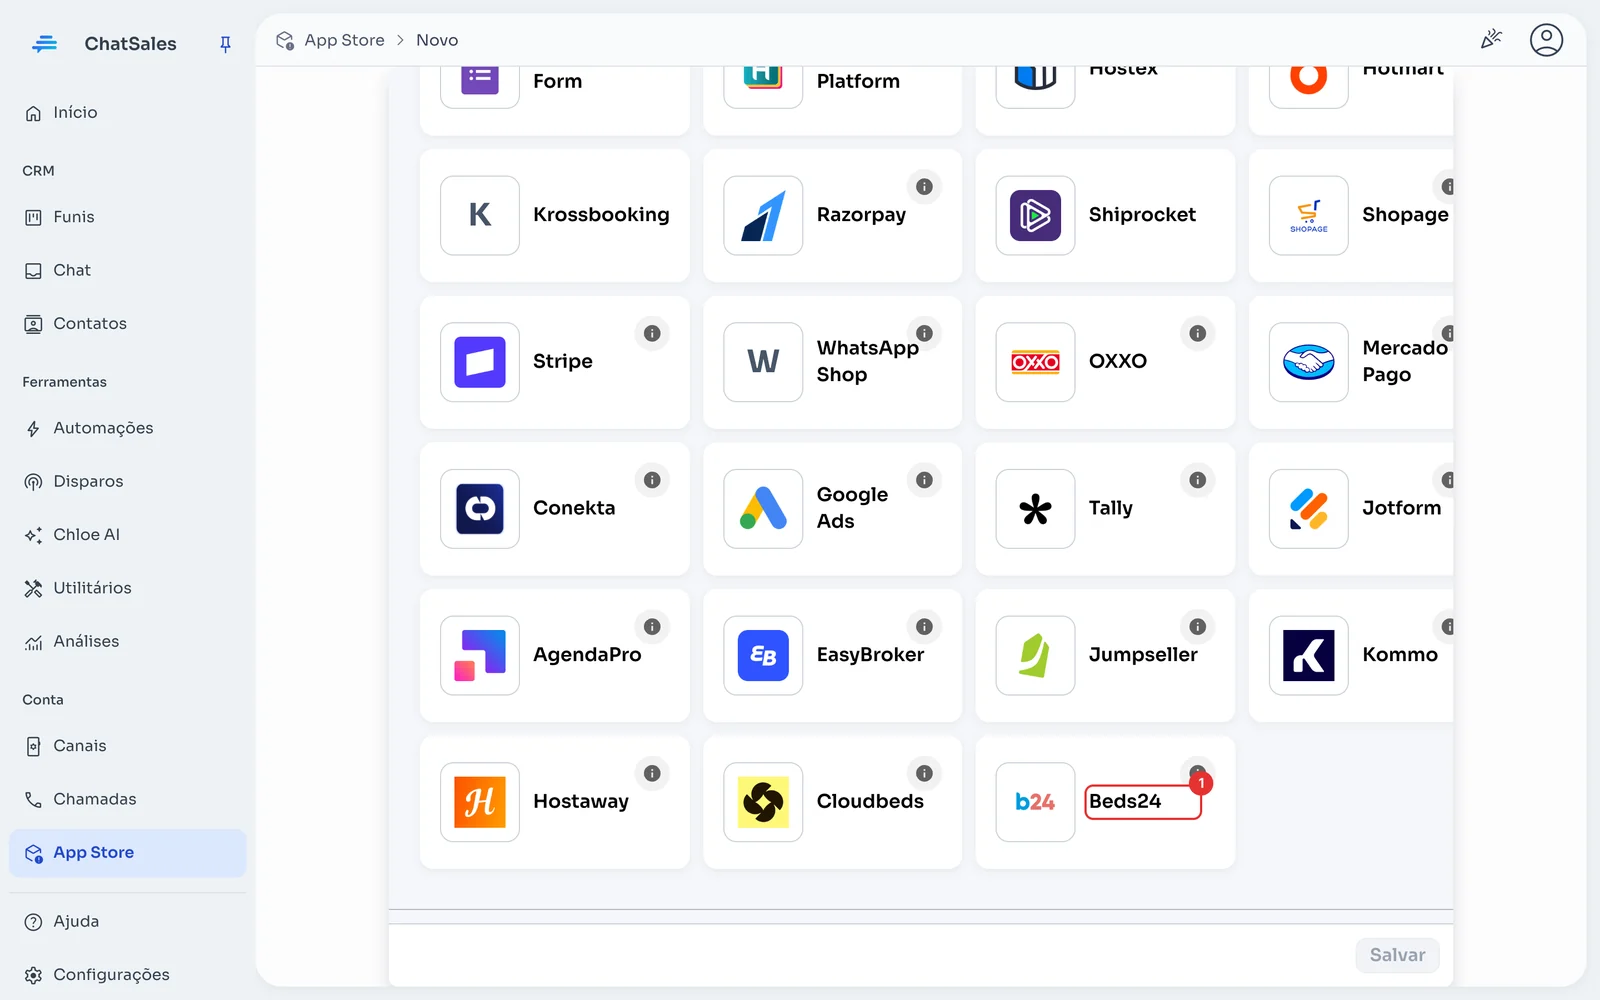This screenshot has height=1000, width=1600.
Task: Click the Jumpseller logo icon
Action: [1035, 655]
